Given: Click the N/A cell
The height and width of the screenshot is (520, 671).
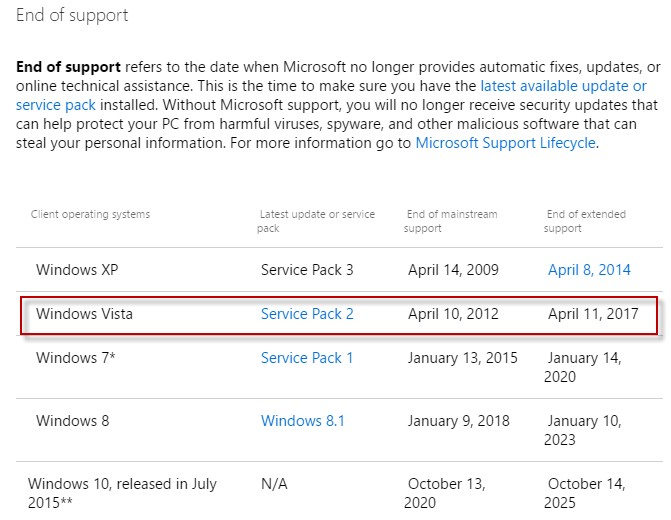Looking at the screenshot, I should [x=274, y=484].
